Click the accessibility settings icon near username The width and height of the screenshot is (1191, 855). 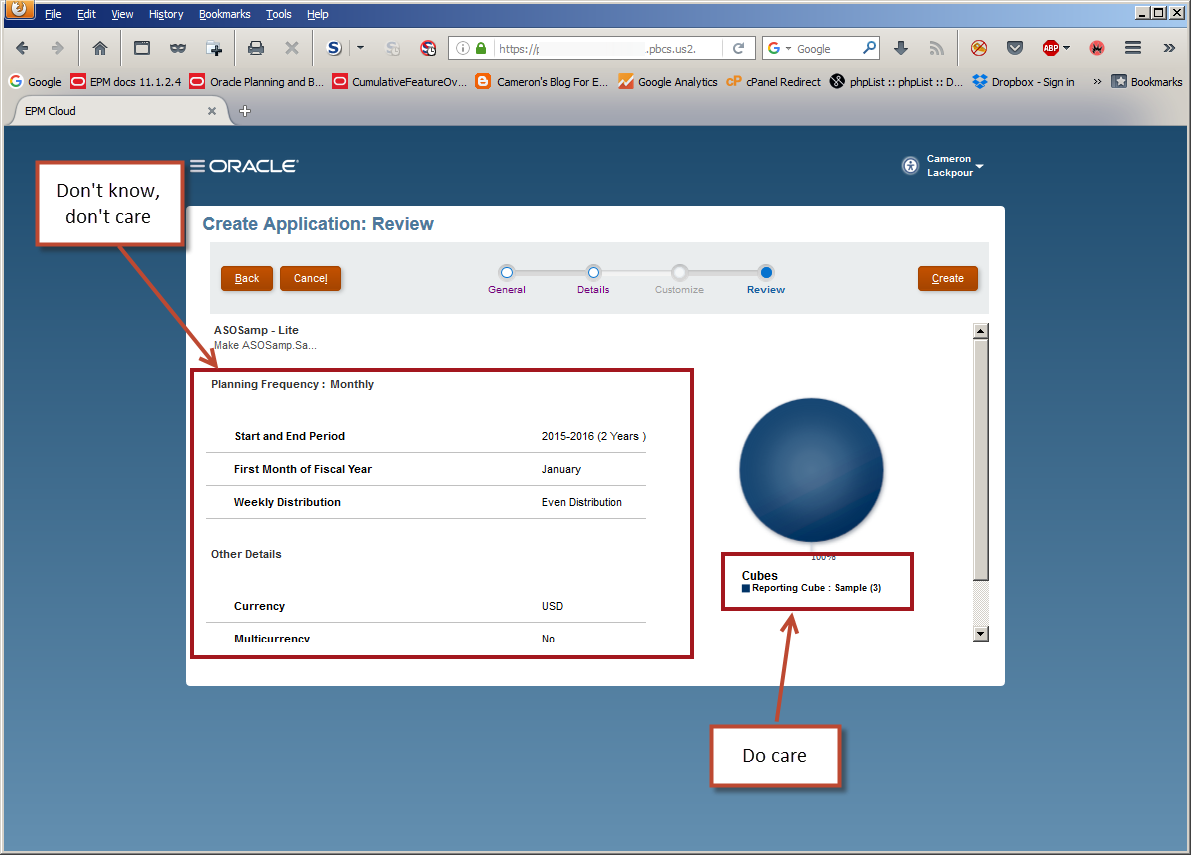pyautogui.click(x=910, y=166)
